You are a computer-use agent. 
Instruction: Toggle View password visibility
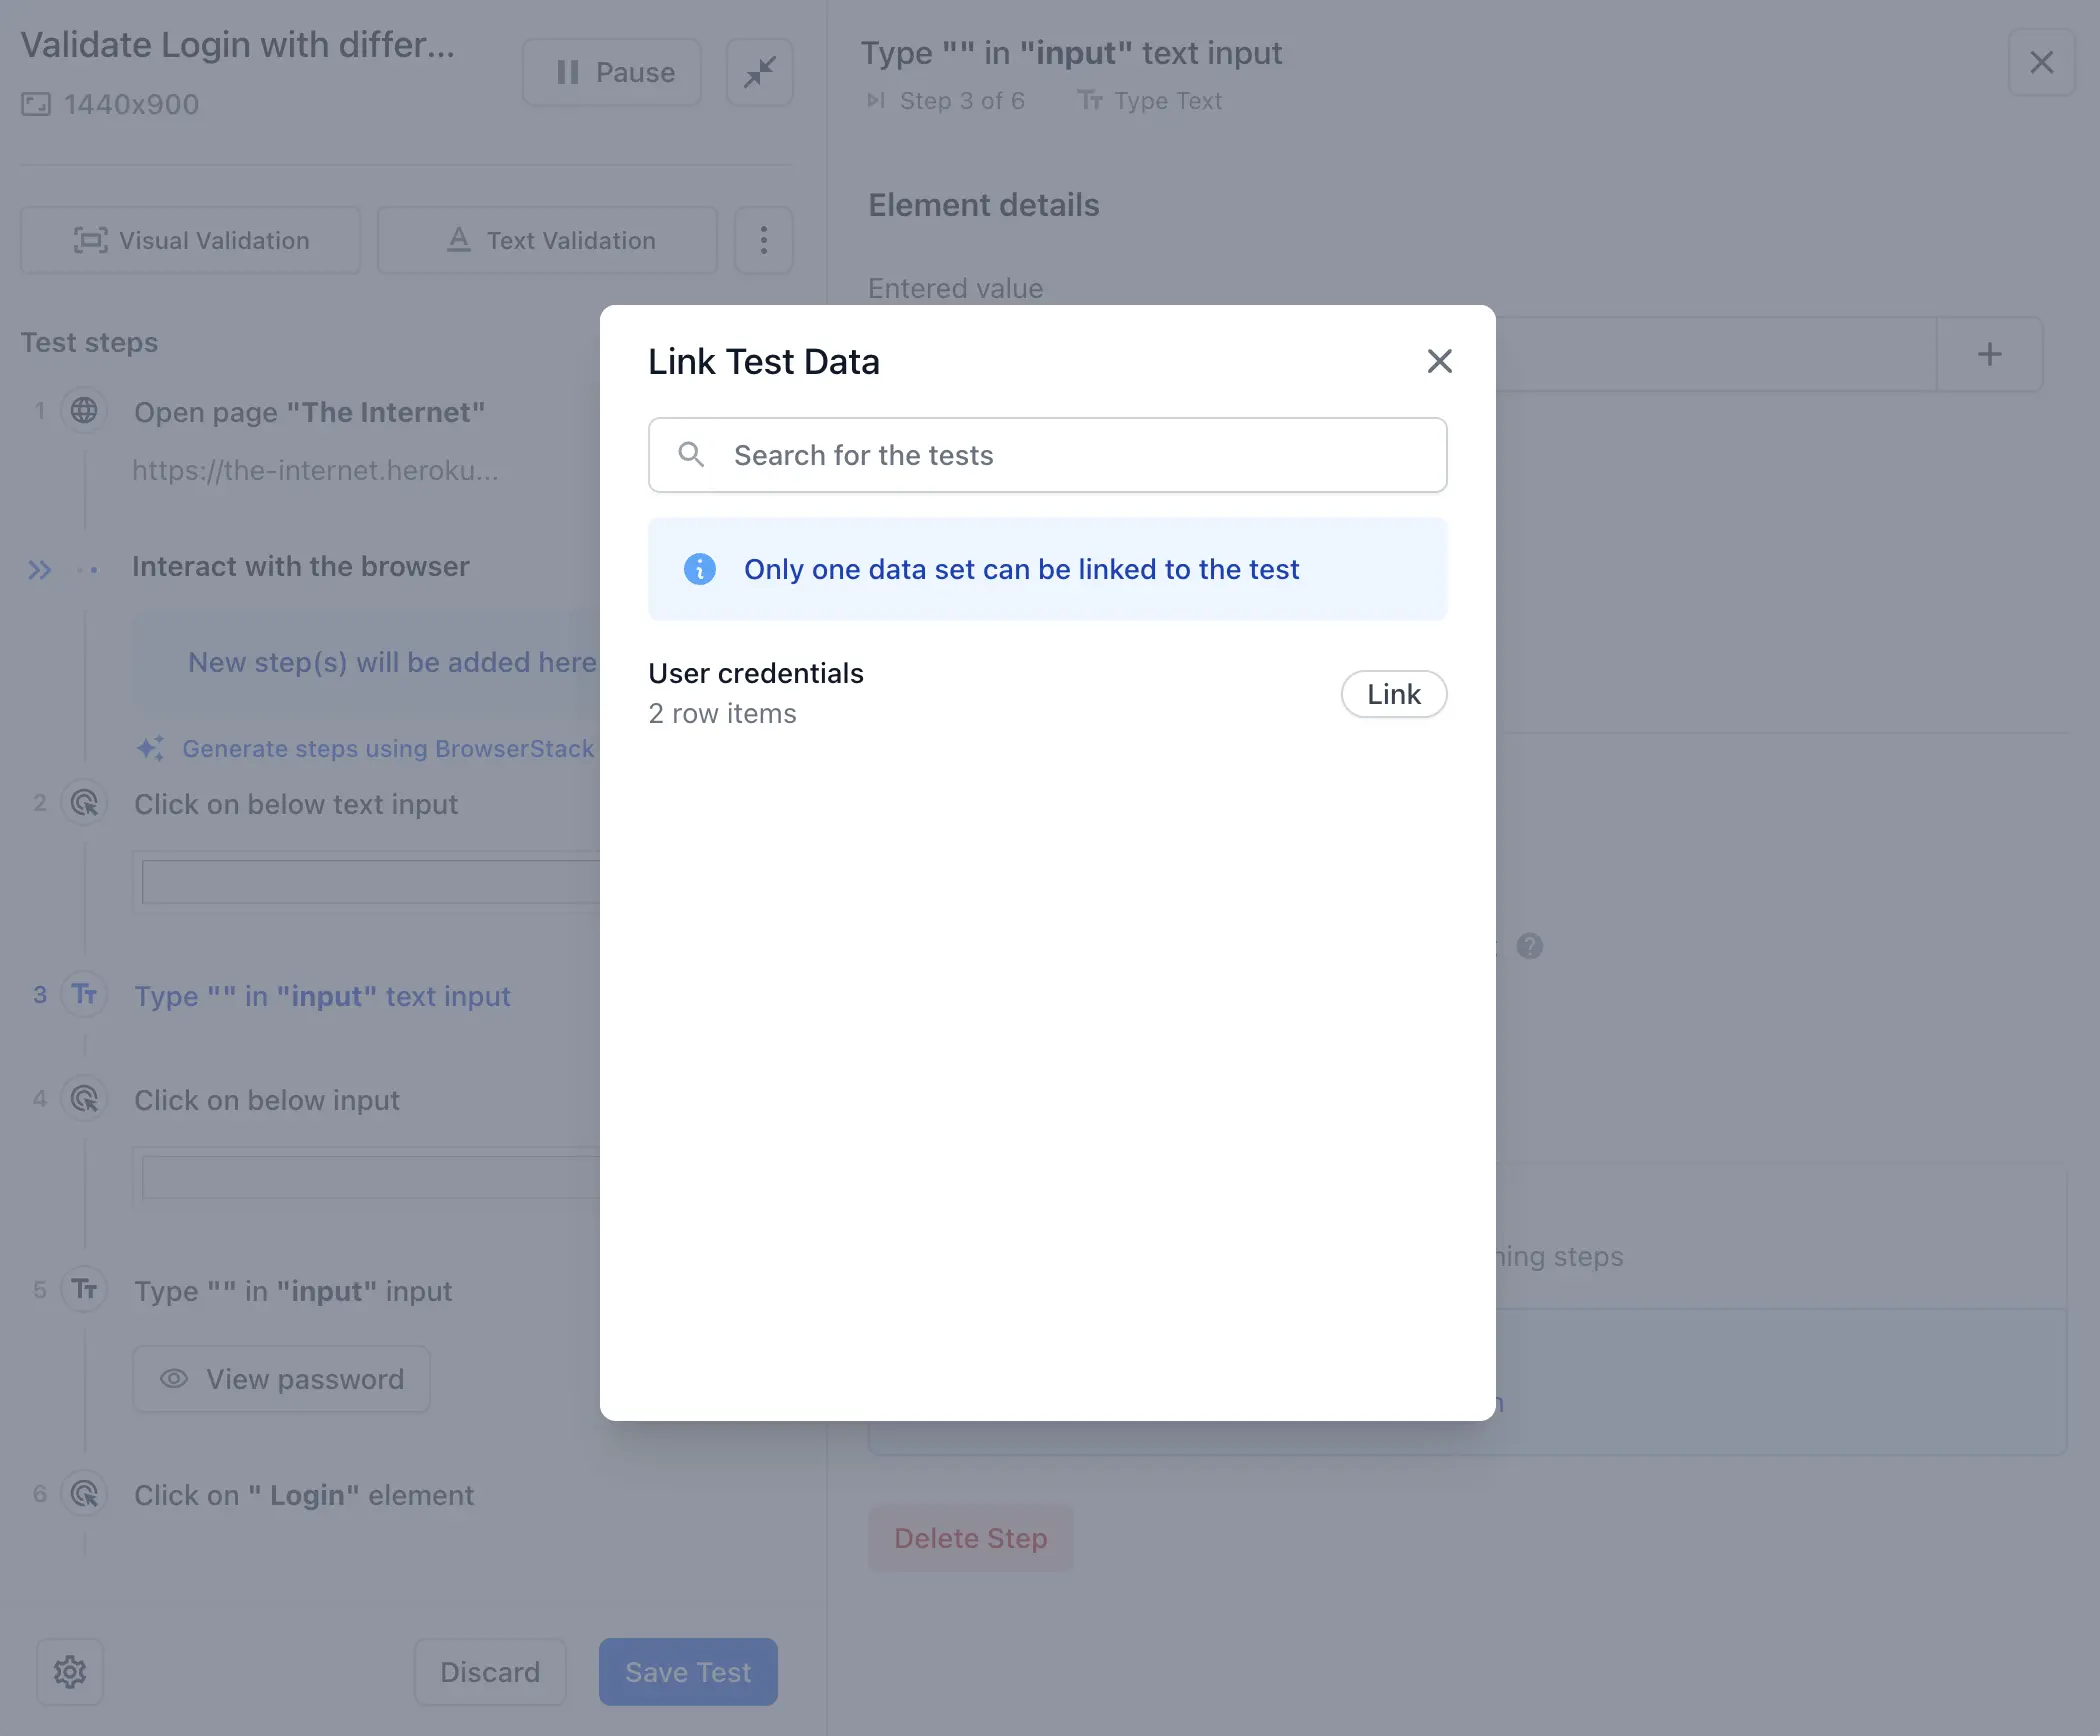click(x=281, y=1379)
